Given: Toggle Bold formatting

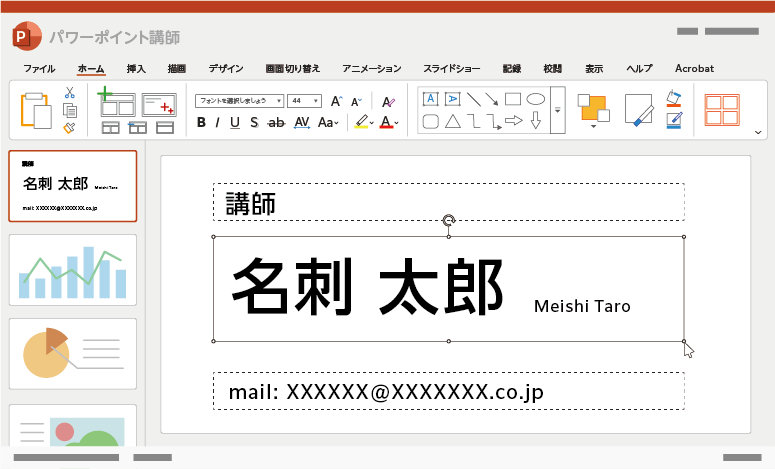Looking at the screenshot, I should point(201,123).
